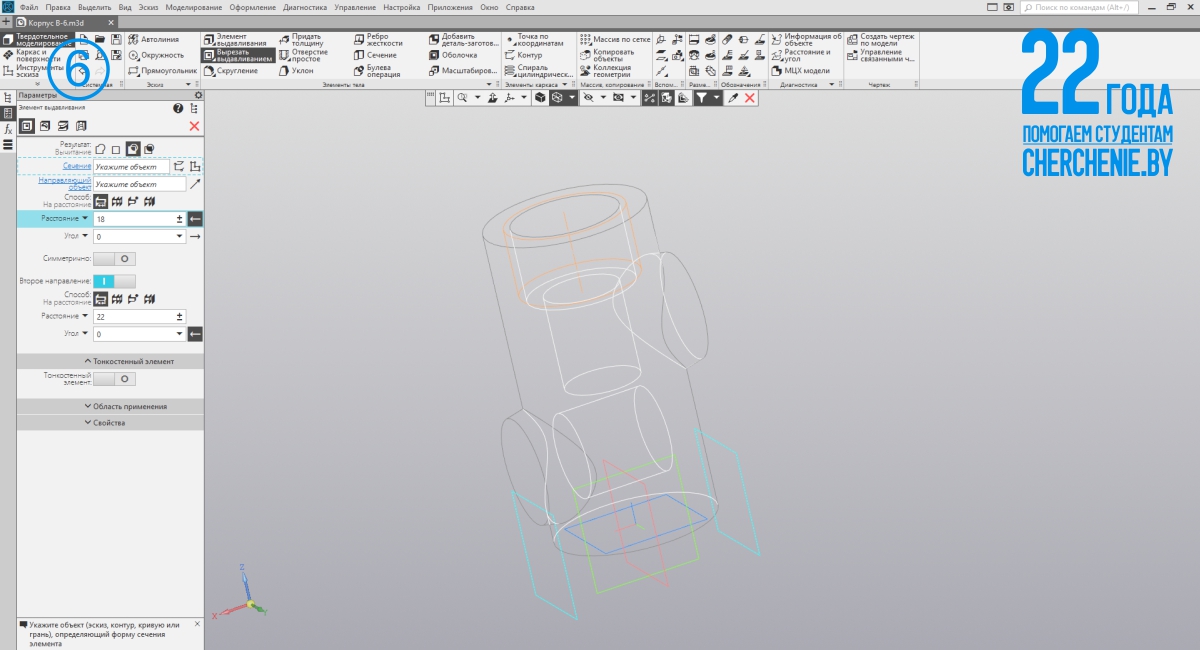
Task: Open the first Угол value dropdown
Action: tap(179, 237)
